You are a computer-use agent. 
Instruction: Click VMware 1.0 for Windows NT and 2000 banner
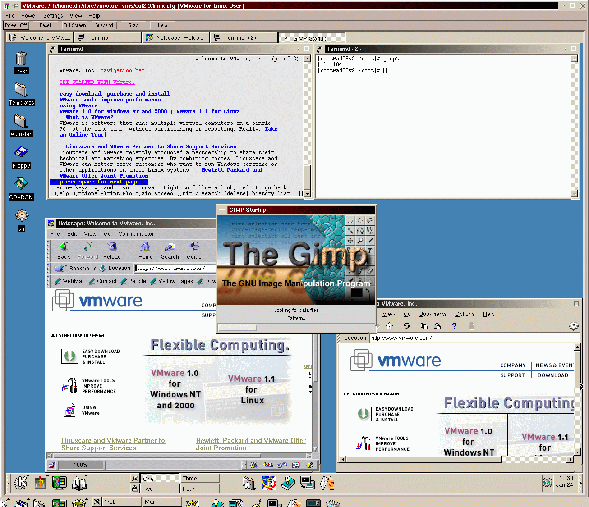click(175, 389)
